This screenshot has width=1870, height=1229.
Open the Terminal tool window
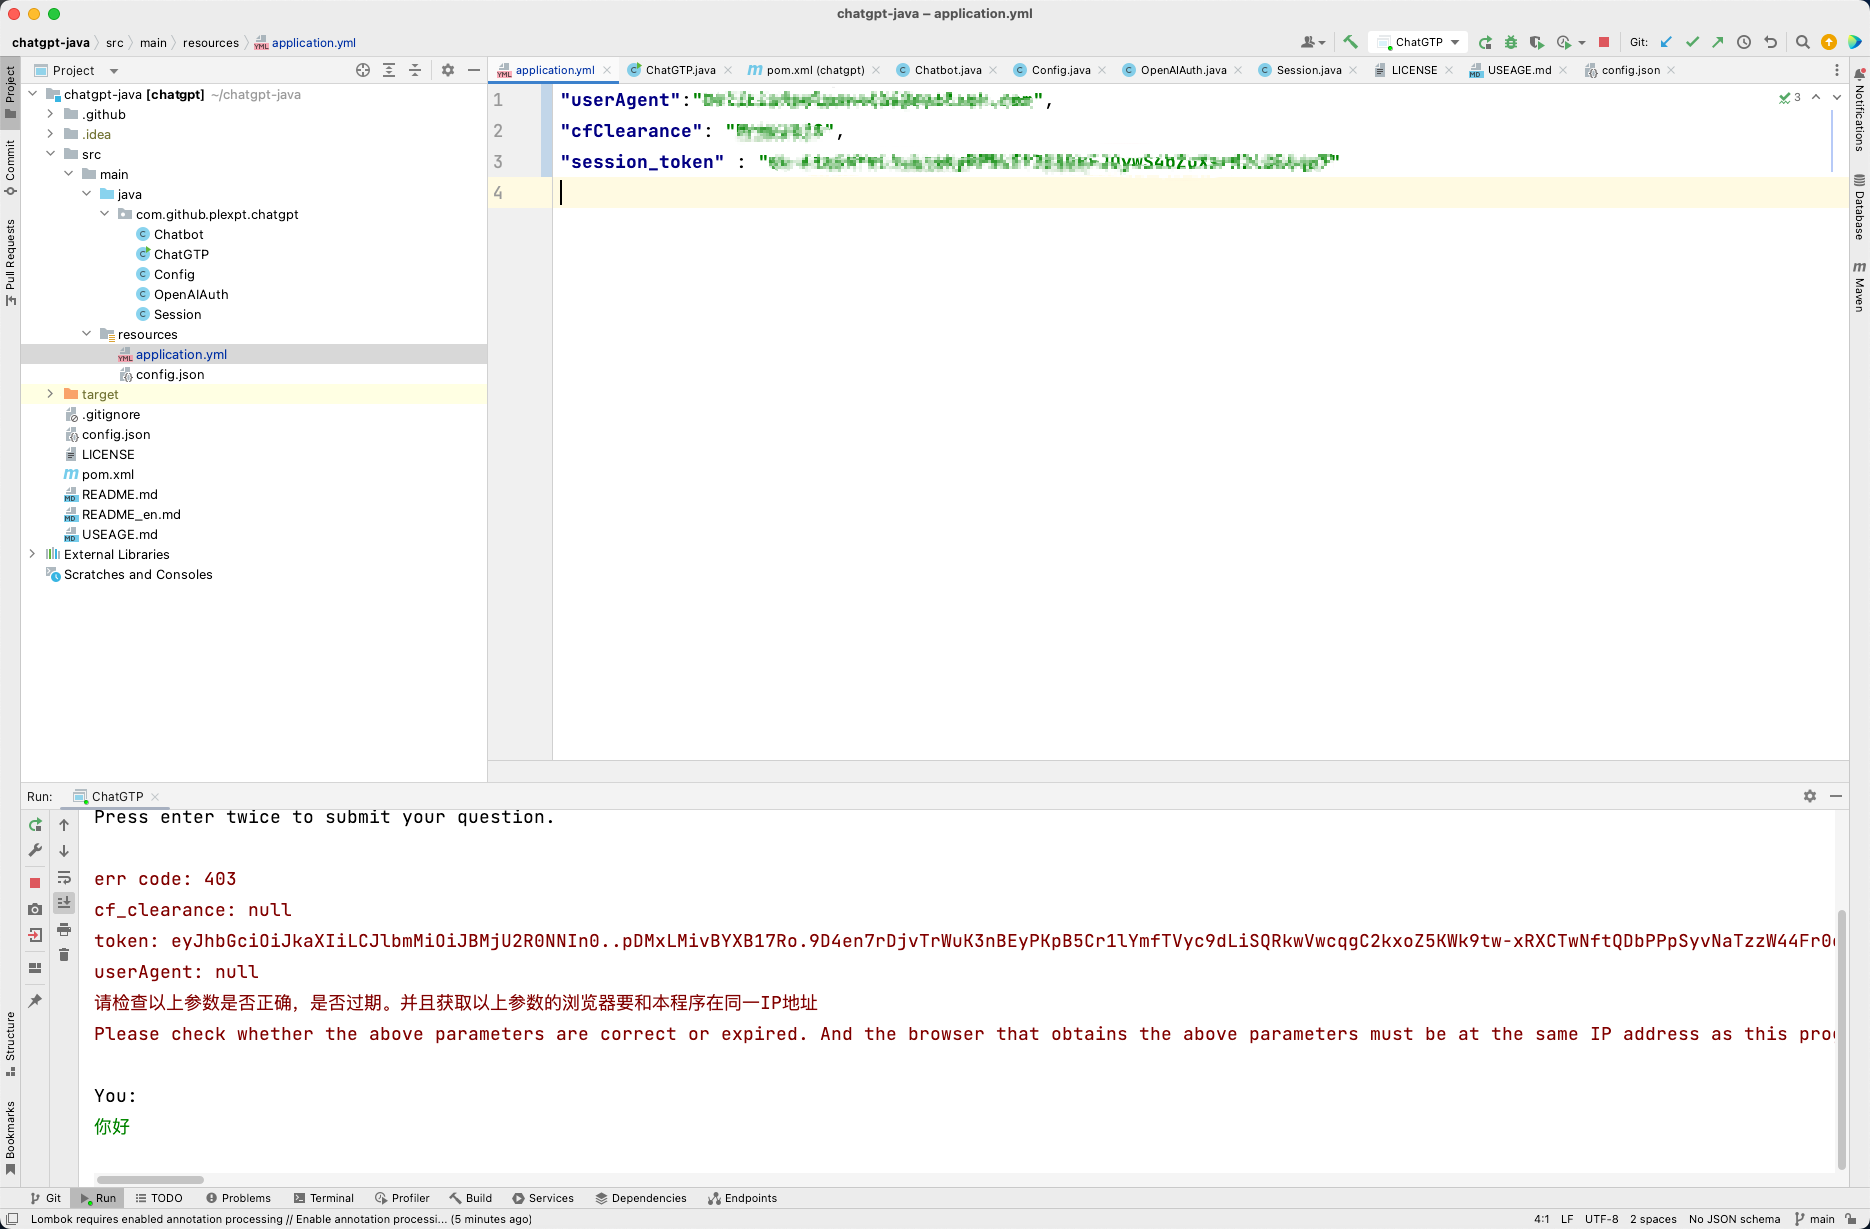(x=323, y=1198)
